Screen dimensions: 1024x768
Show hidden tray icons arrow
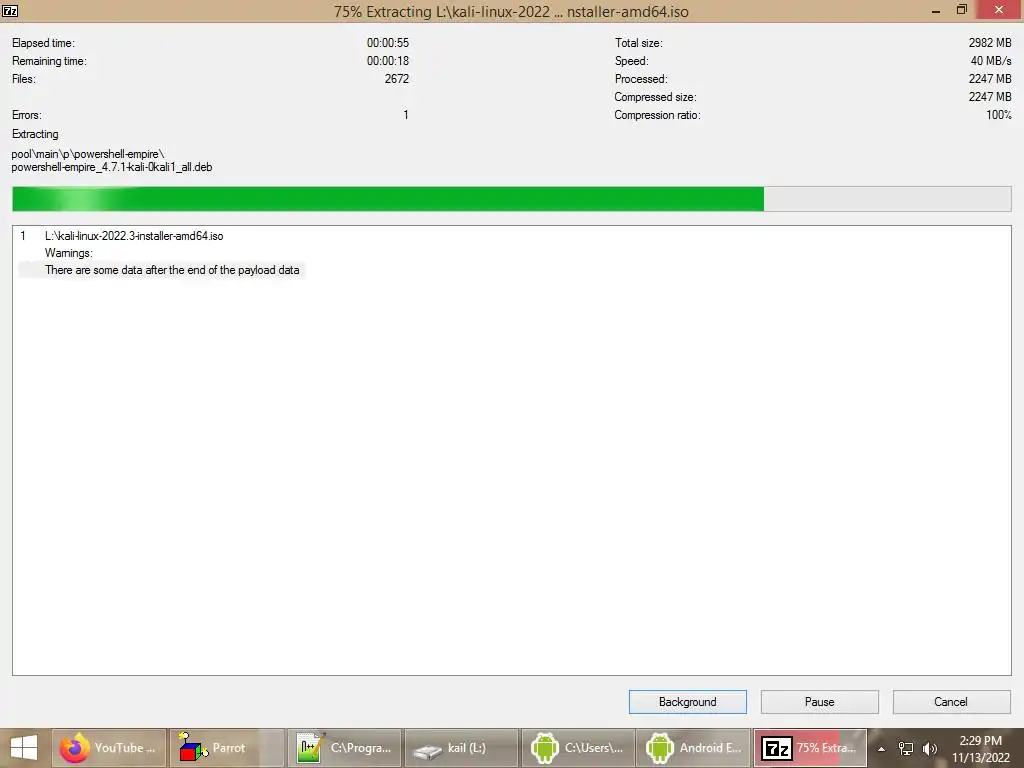[881, 749]
